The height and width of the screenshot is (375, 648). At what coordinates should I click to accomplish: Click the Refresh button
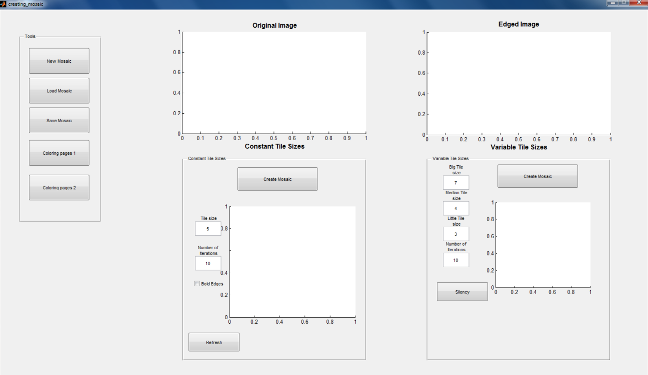tap(214, 342)
